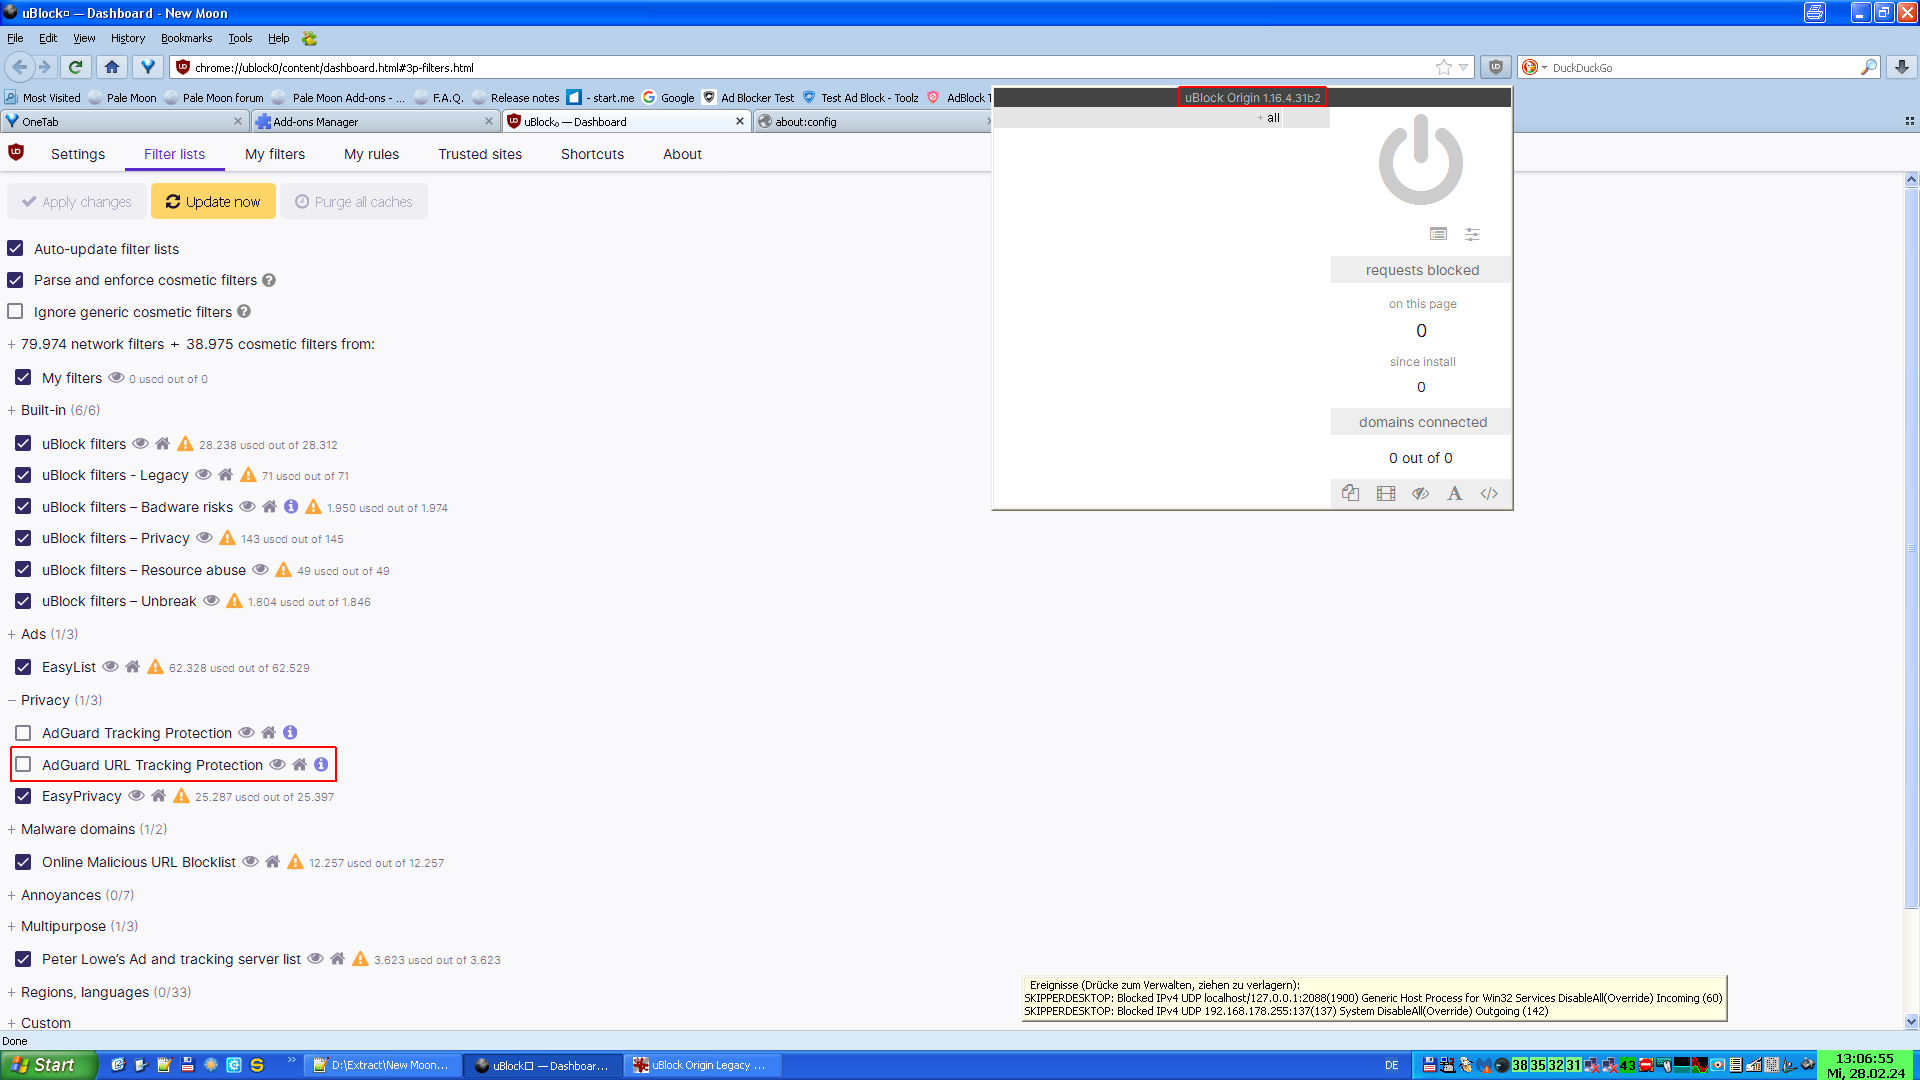The image size is (1920, 1080).
Task: Open the URL history dropdown arrow
Action: point(1463,67)
